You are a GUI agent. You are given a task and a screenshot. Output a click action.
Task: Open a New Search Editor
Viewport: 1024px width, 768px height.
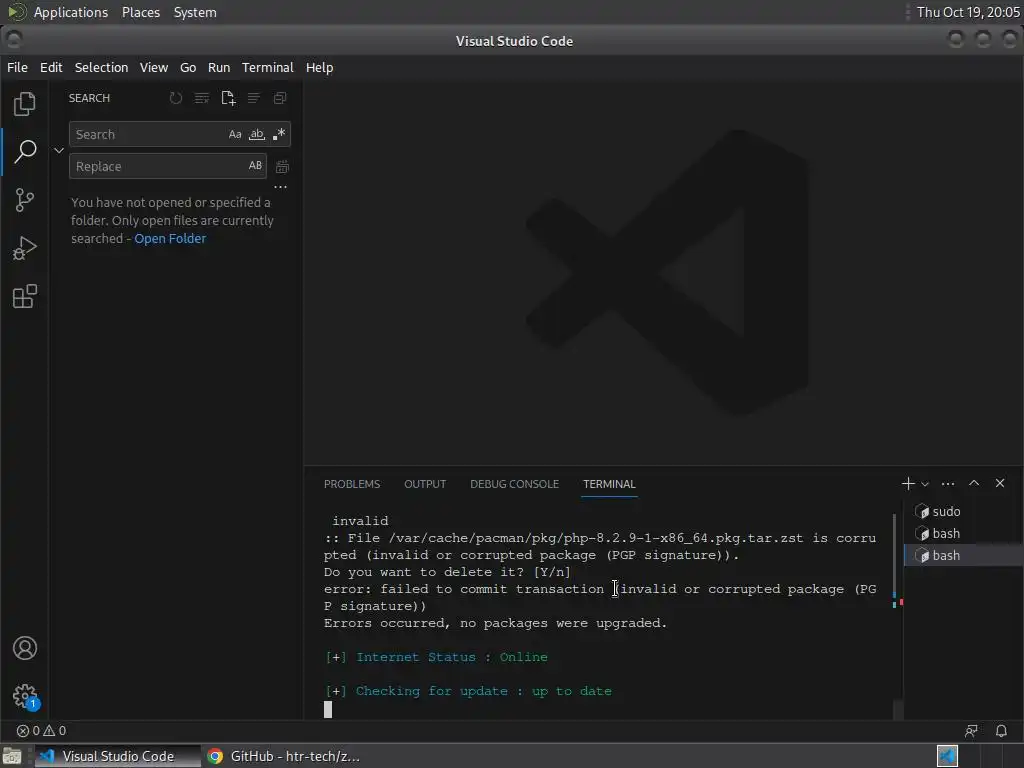tap(228, 98)
